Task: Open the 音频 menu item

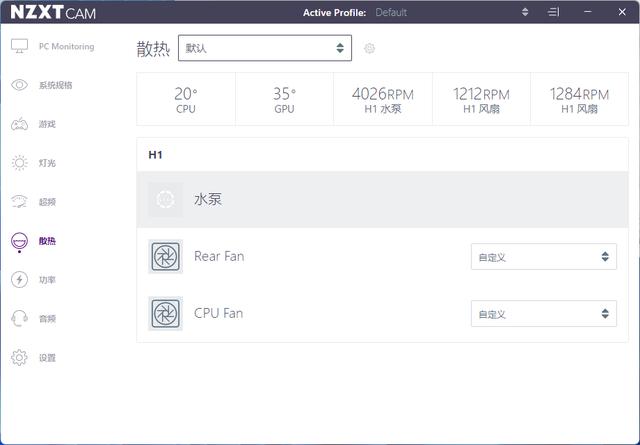Action: click(47, 318)
